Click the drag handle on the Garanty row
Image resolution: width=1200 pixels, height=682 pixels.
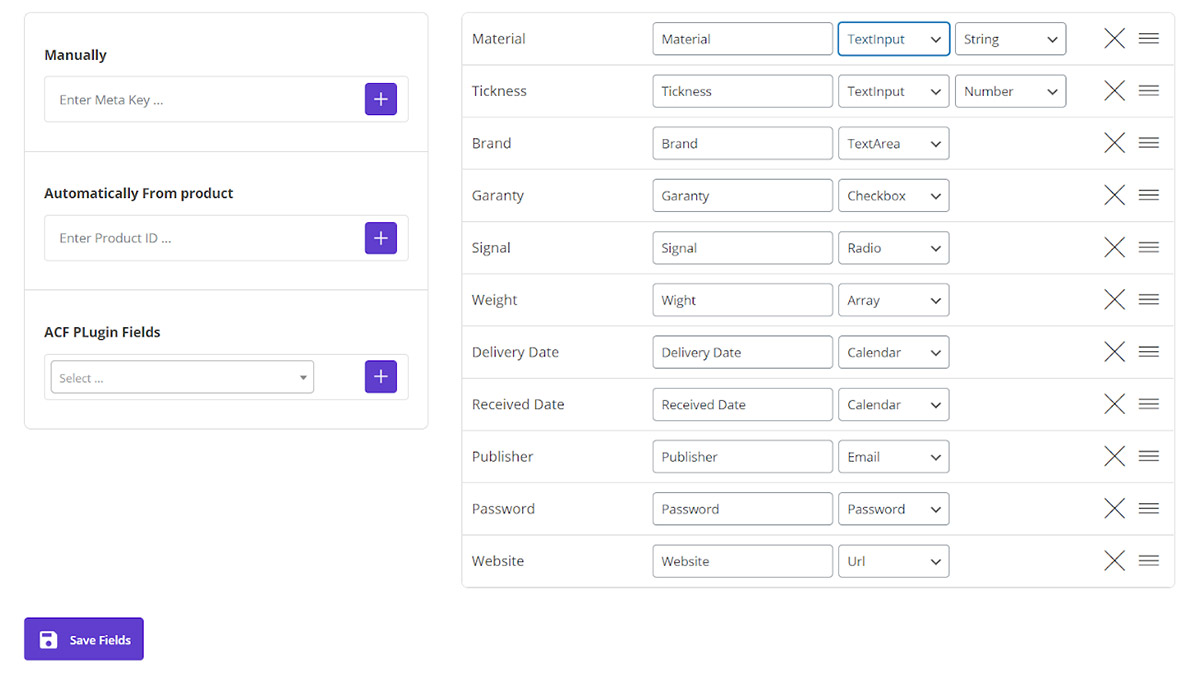[x=1149, y=195]
